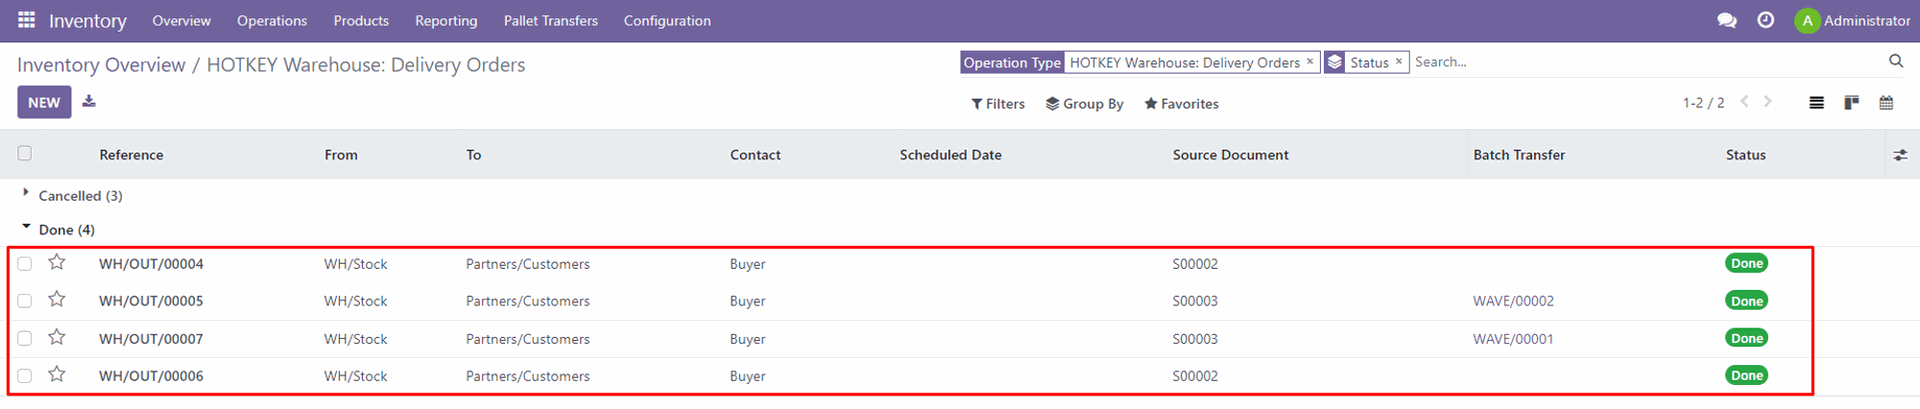Click S00002 source of WH/OUT/00006
The height and width of the screenshot is (409, 1920).
[1195, 376]
